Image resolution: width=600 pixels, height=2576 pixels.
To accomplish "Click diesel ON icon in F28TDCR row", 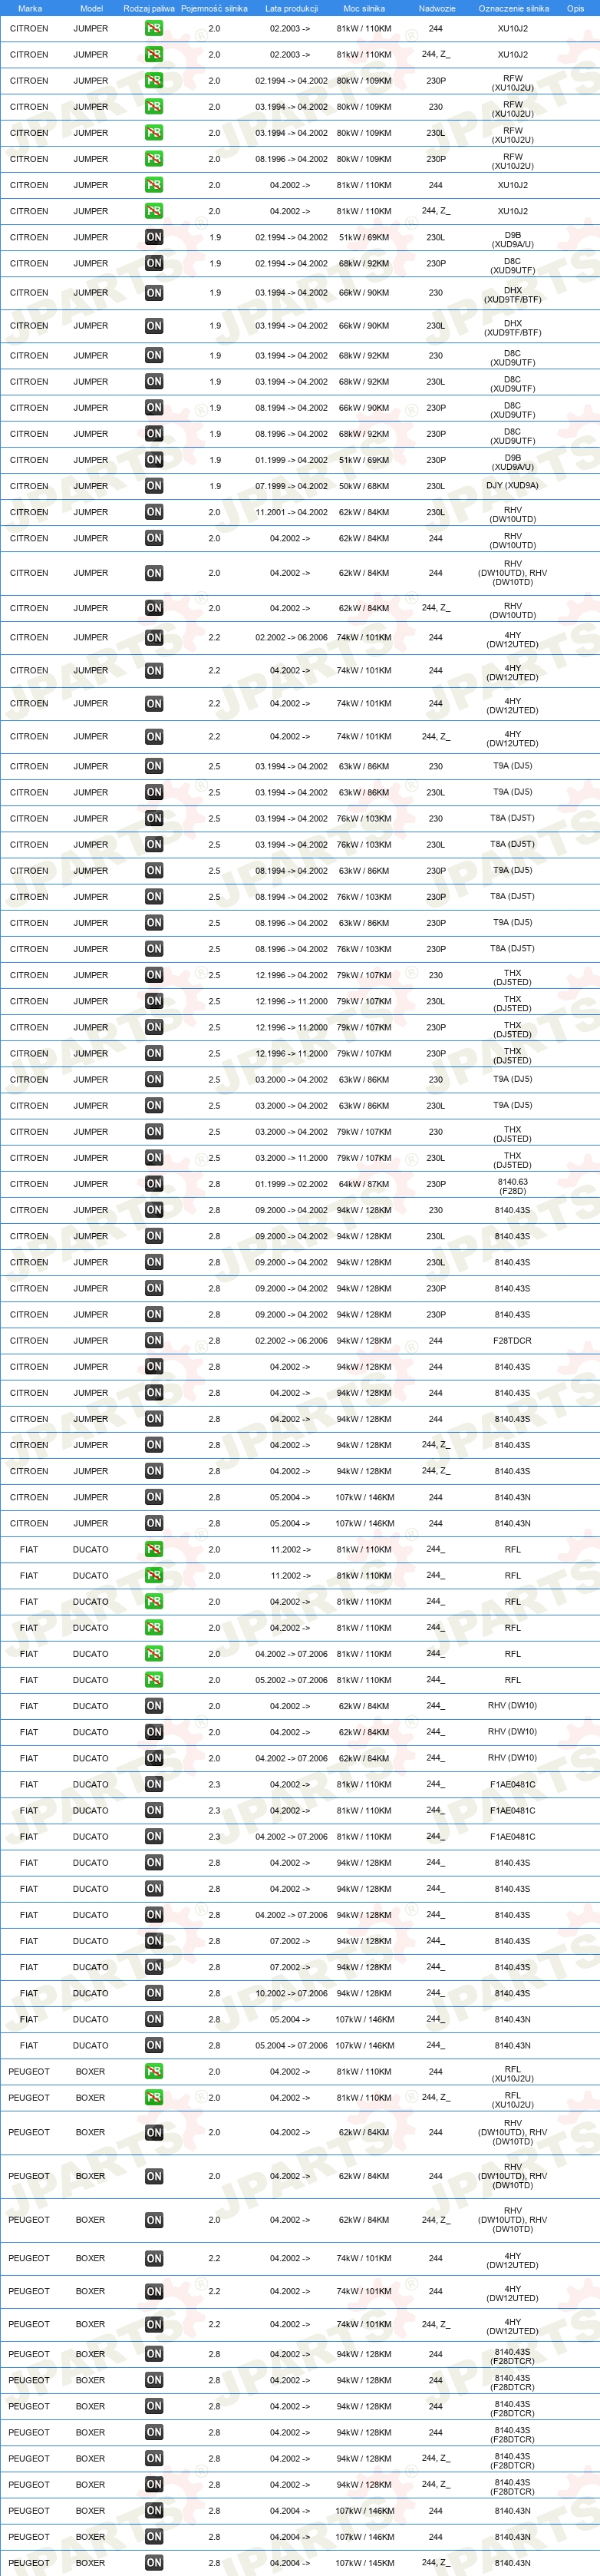I will tap(154, 1341).
